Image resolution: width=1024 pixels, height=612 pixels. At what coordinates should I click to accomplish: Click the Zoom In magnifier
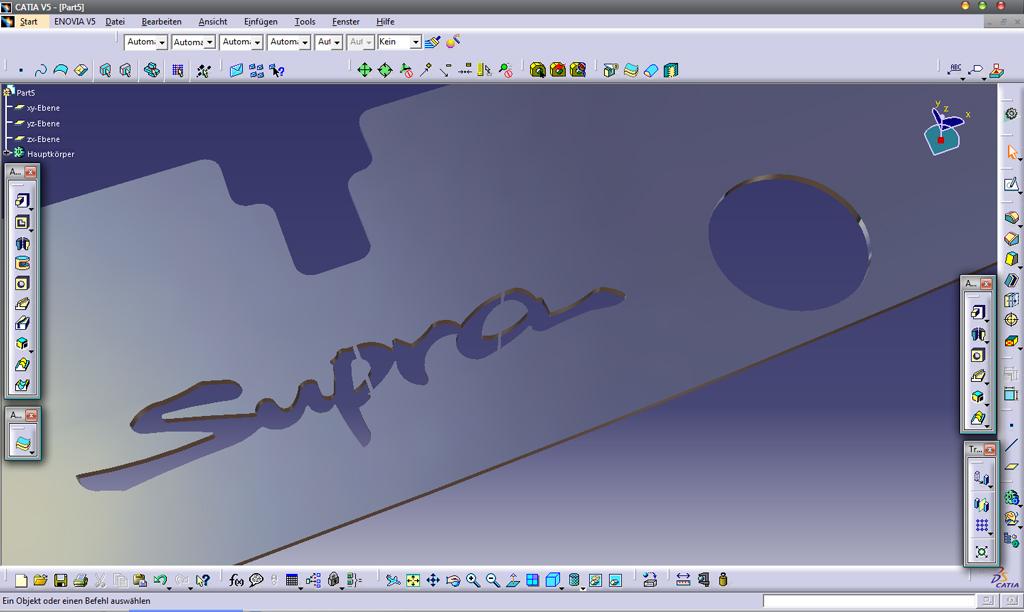pyautogui.click(x=473, y=580)
